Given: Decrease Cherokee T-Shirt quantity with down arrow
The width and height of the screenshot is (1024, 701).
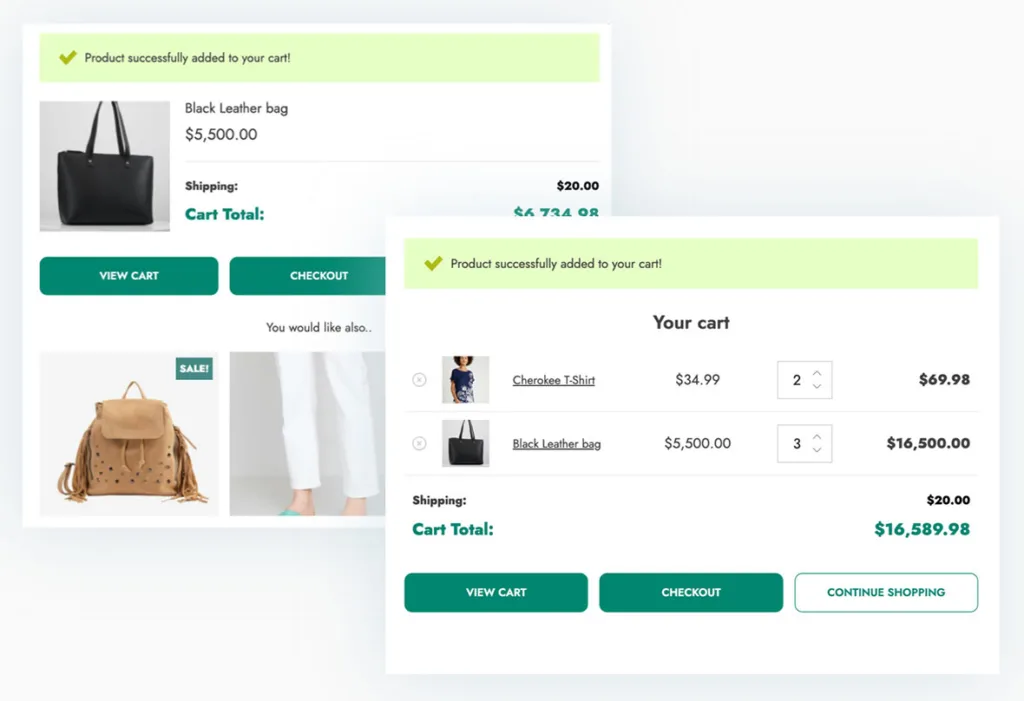Looking at the screenshot, I should pos(817,387).
